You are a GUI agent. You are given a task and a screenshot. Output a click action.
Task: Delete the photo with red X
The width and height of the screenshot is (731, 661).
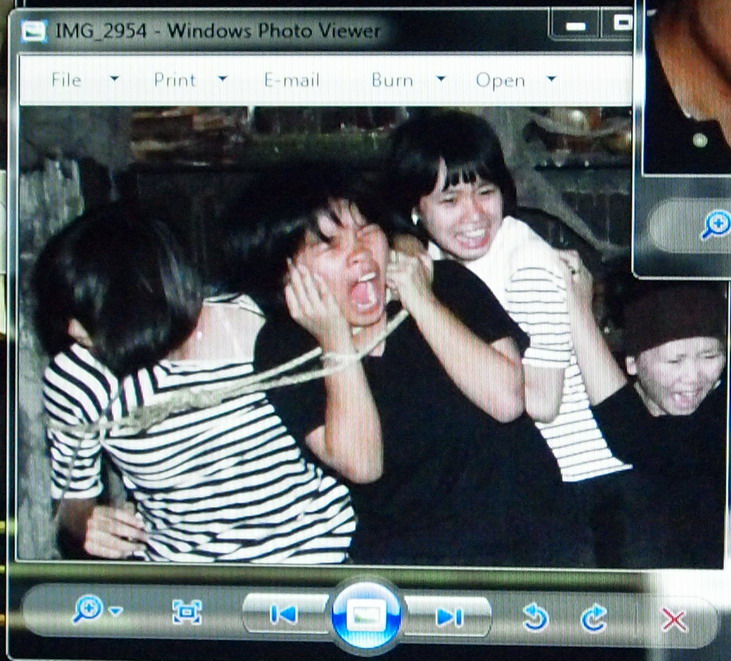(x=674, y=620)
